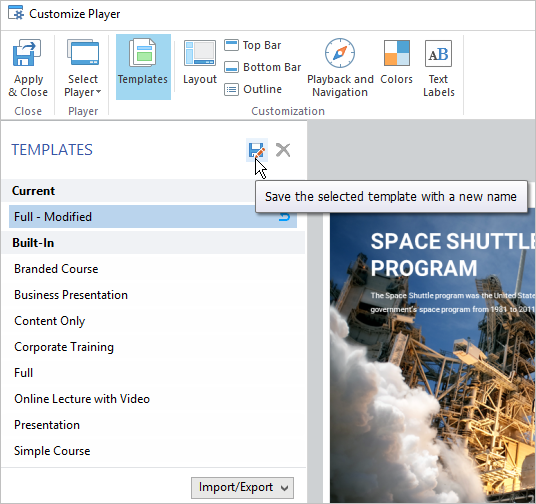The width and height of the screenshot is (536, 504).
Task: Open the Bottom Bar settings
Action: pos(263,67)
